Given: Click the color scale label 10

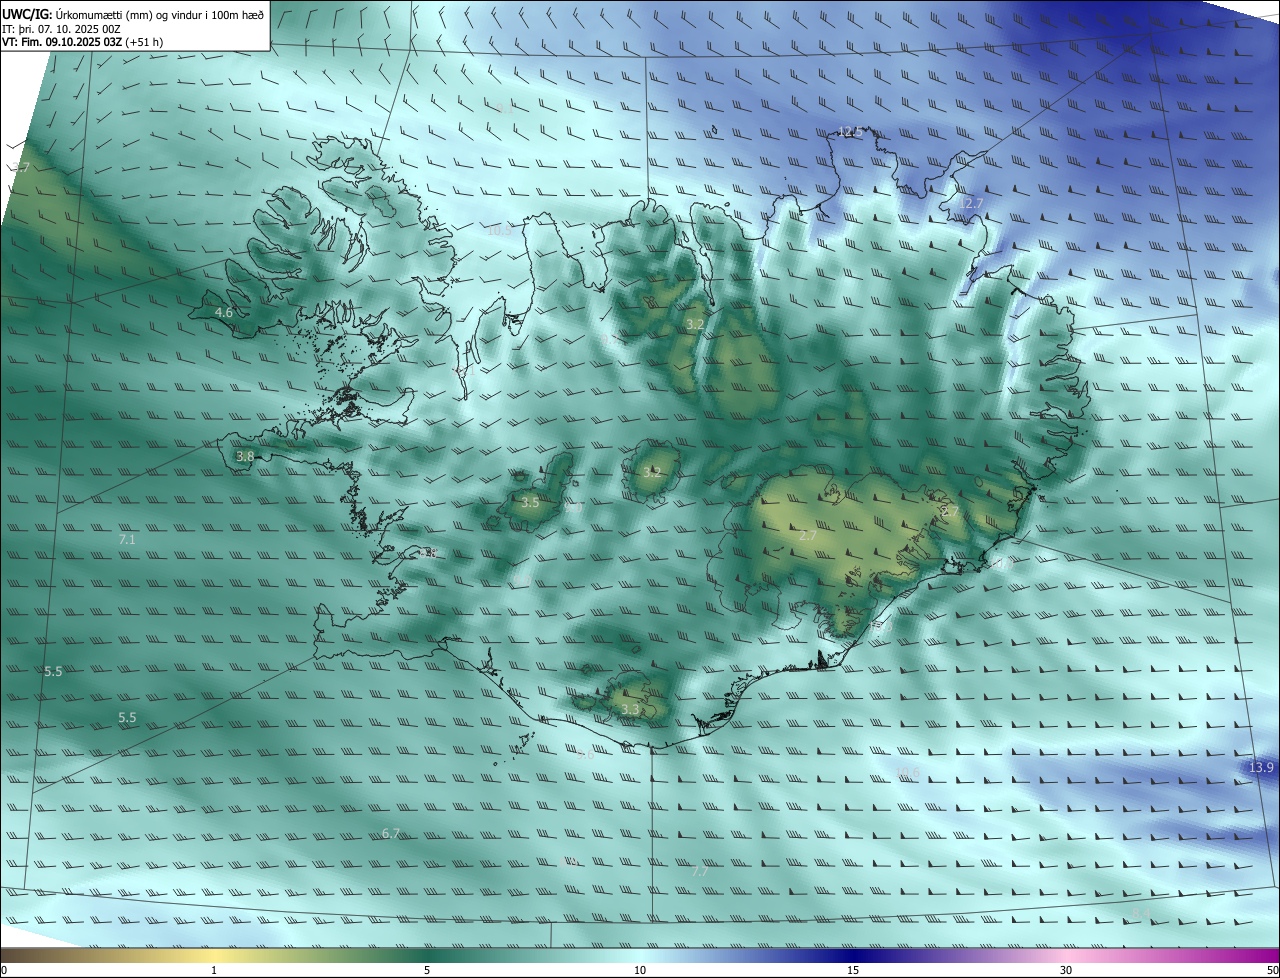Looking at the screenshot, I should click(x=640, y=970).
